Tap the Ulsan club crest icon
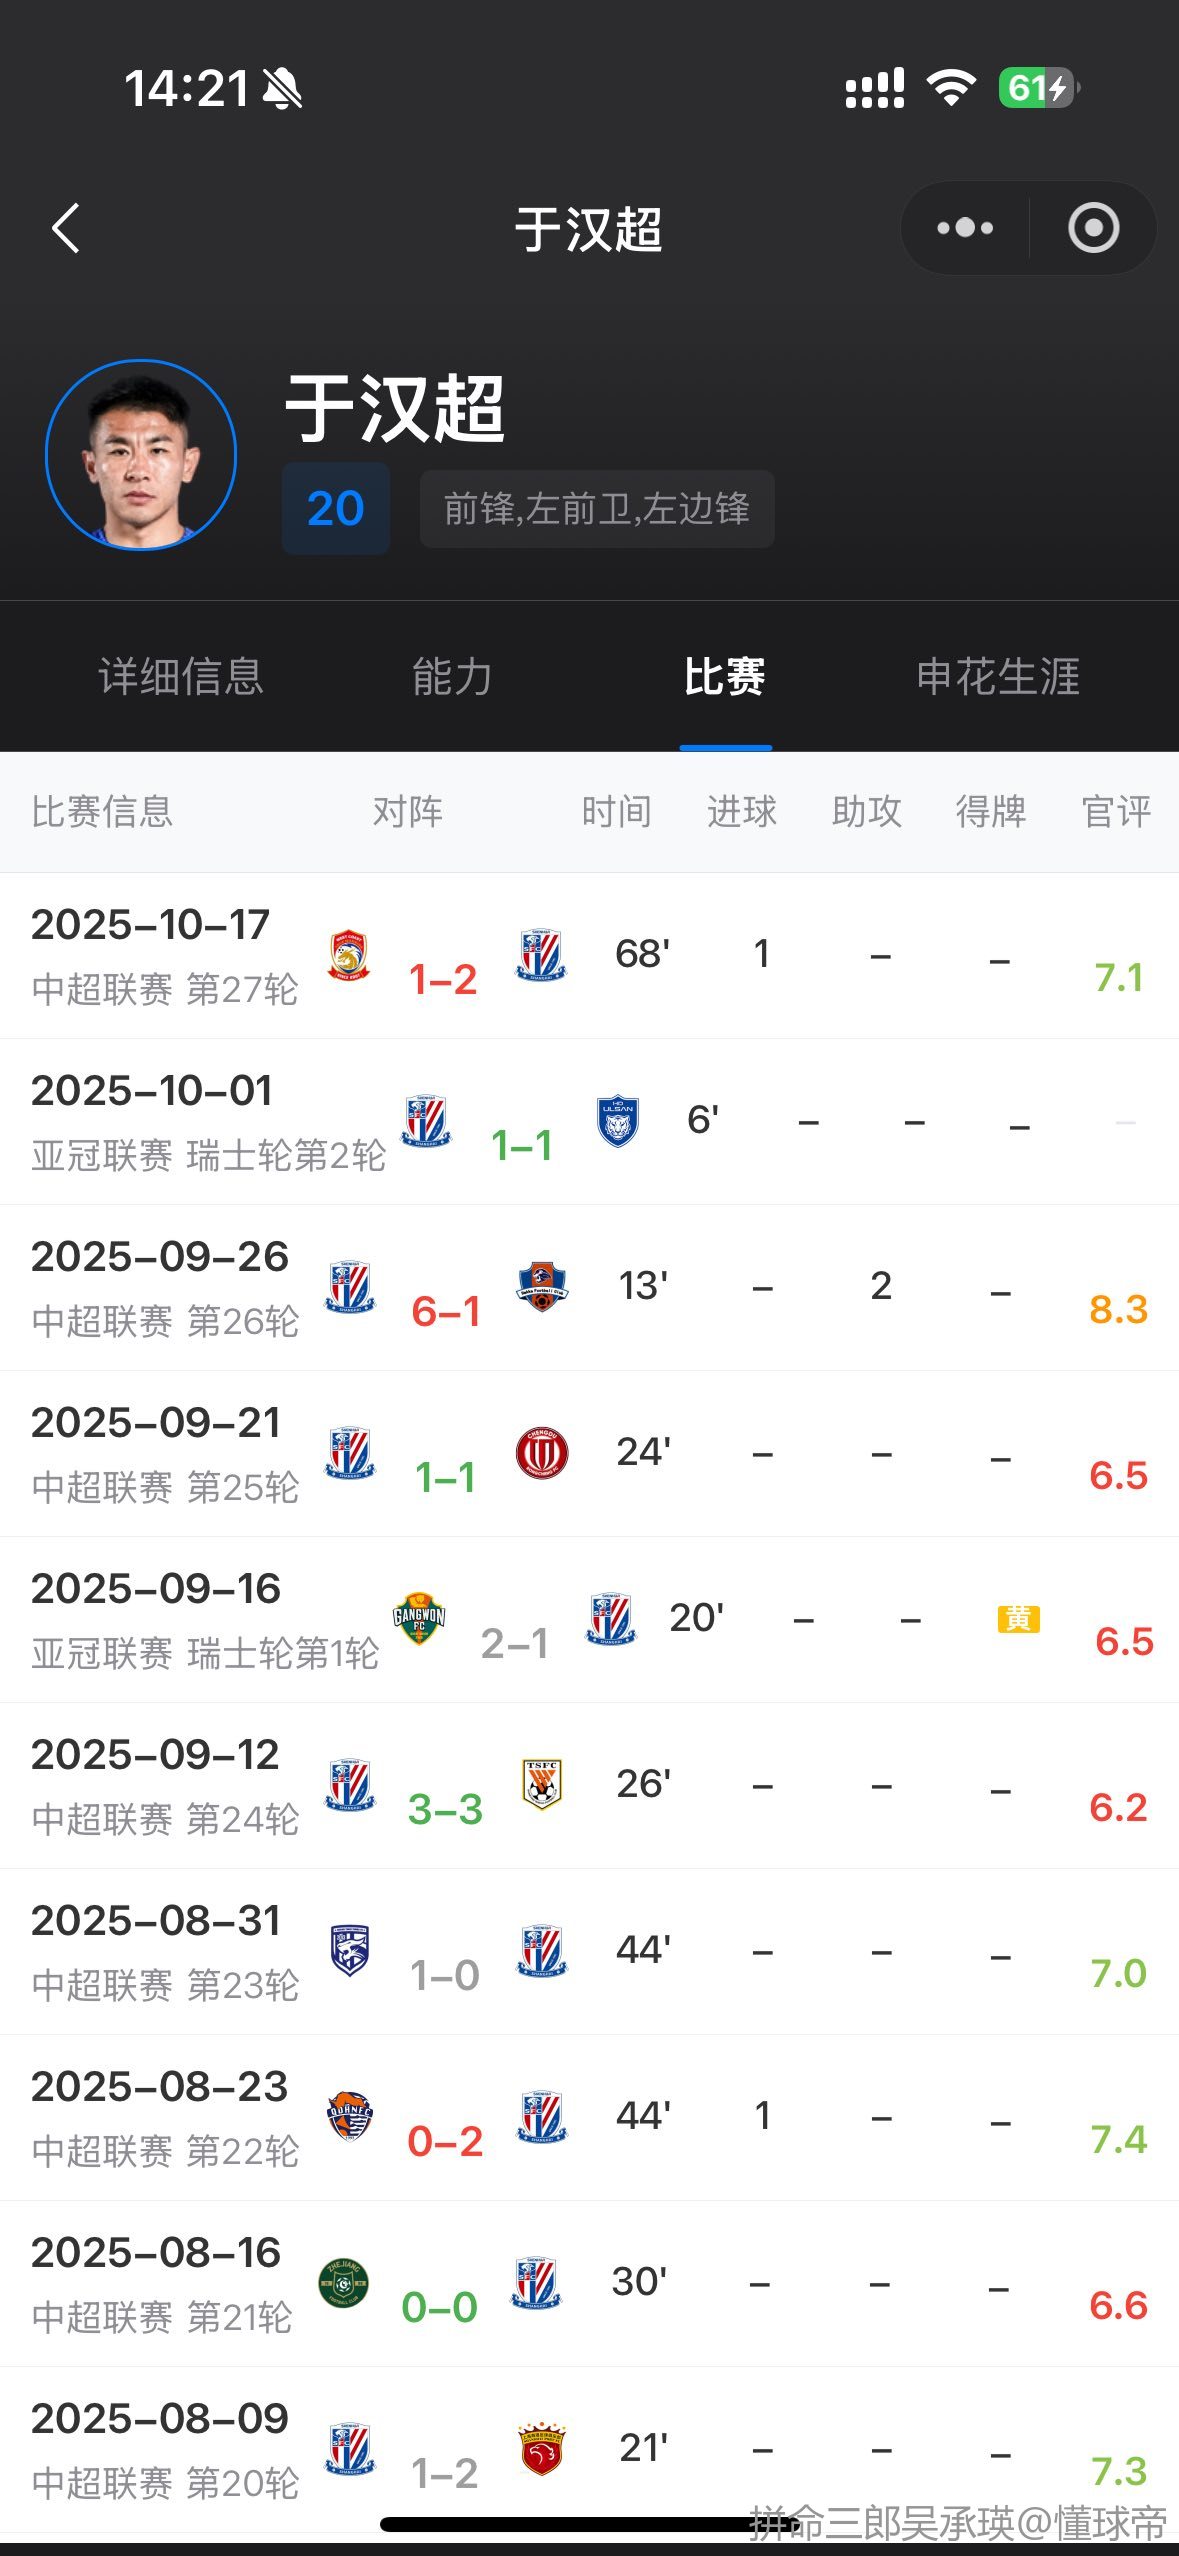This screenshot has width=1179, height=2556. pos(618,1121)
